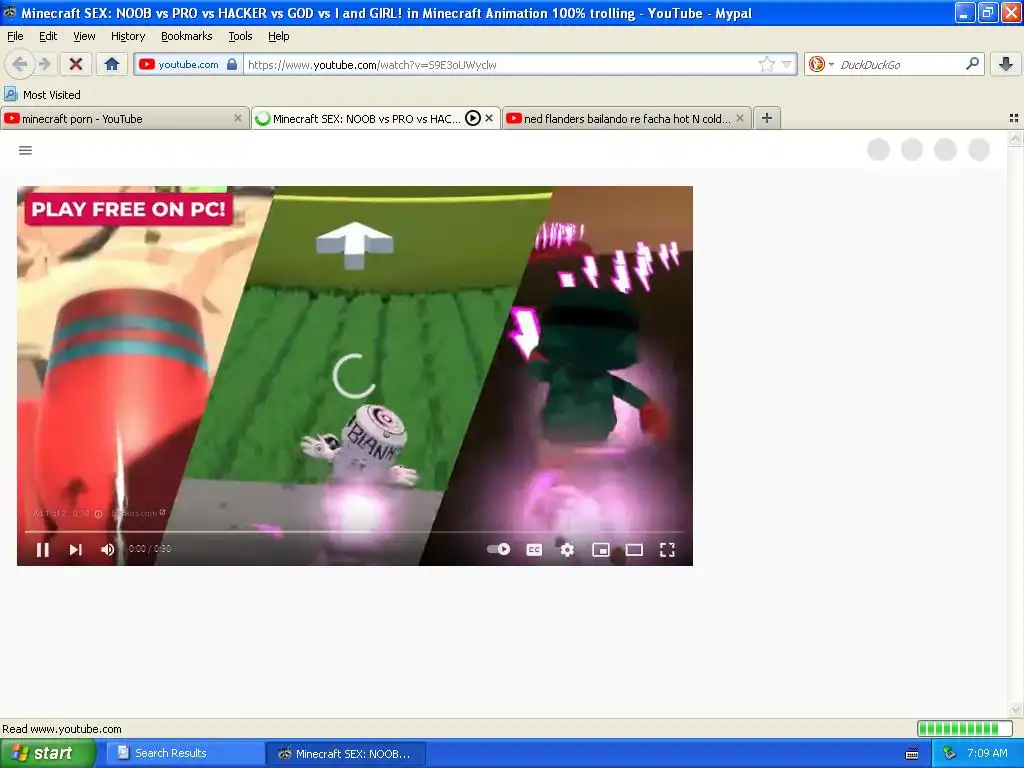Screen dimensions: 1024x768
Task: Open the Bookmarks menu
Action: click(x=186, y=36)
